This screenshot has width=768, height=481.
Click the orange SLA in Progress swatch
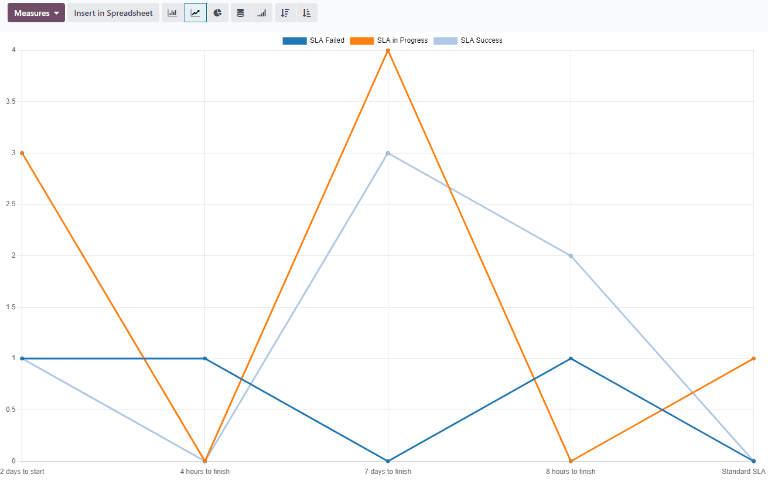[362, 40]
